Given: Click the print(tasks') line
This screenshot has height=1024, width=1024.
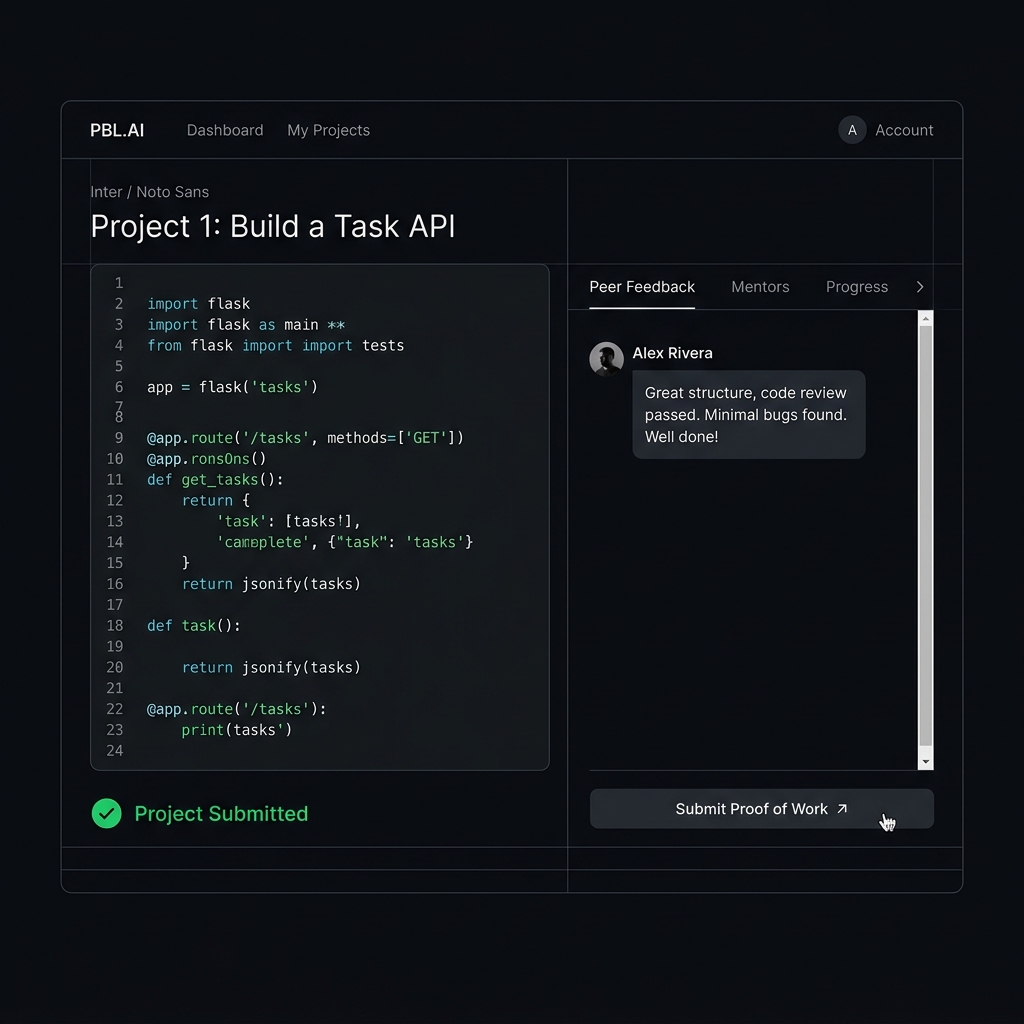Looking at the screenshot, I should [236, 730].
